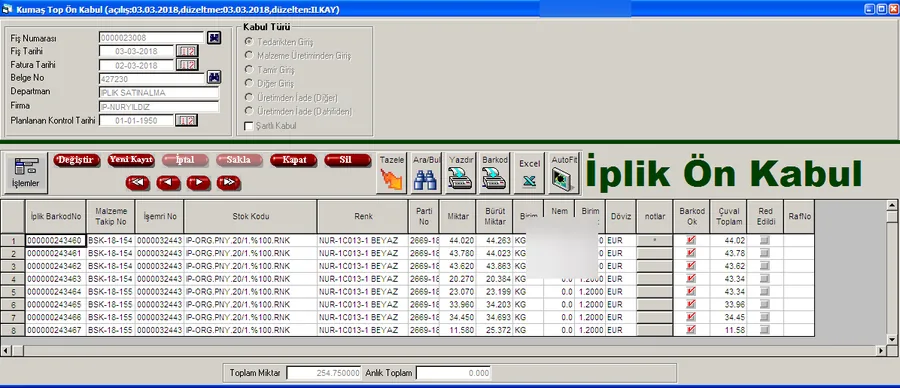
Task: Click Brüt Miktar cell 25.372
Action: click(495, 330)
